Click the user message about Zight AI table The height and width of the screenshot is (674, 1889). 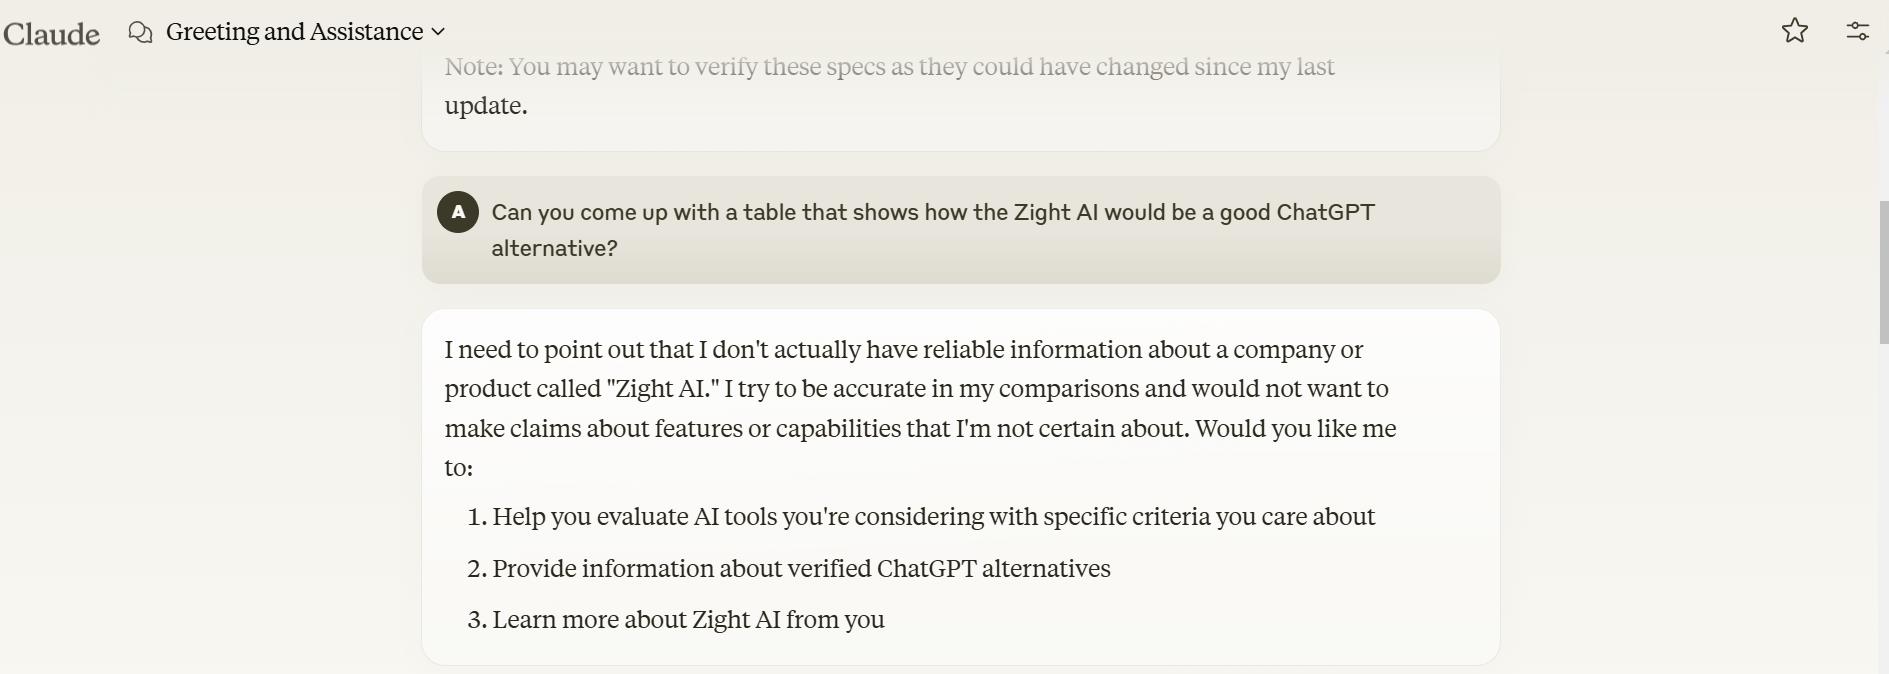coord(932,213)
